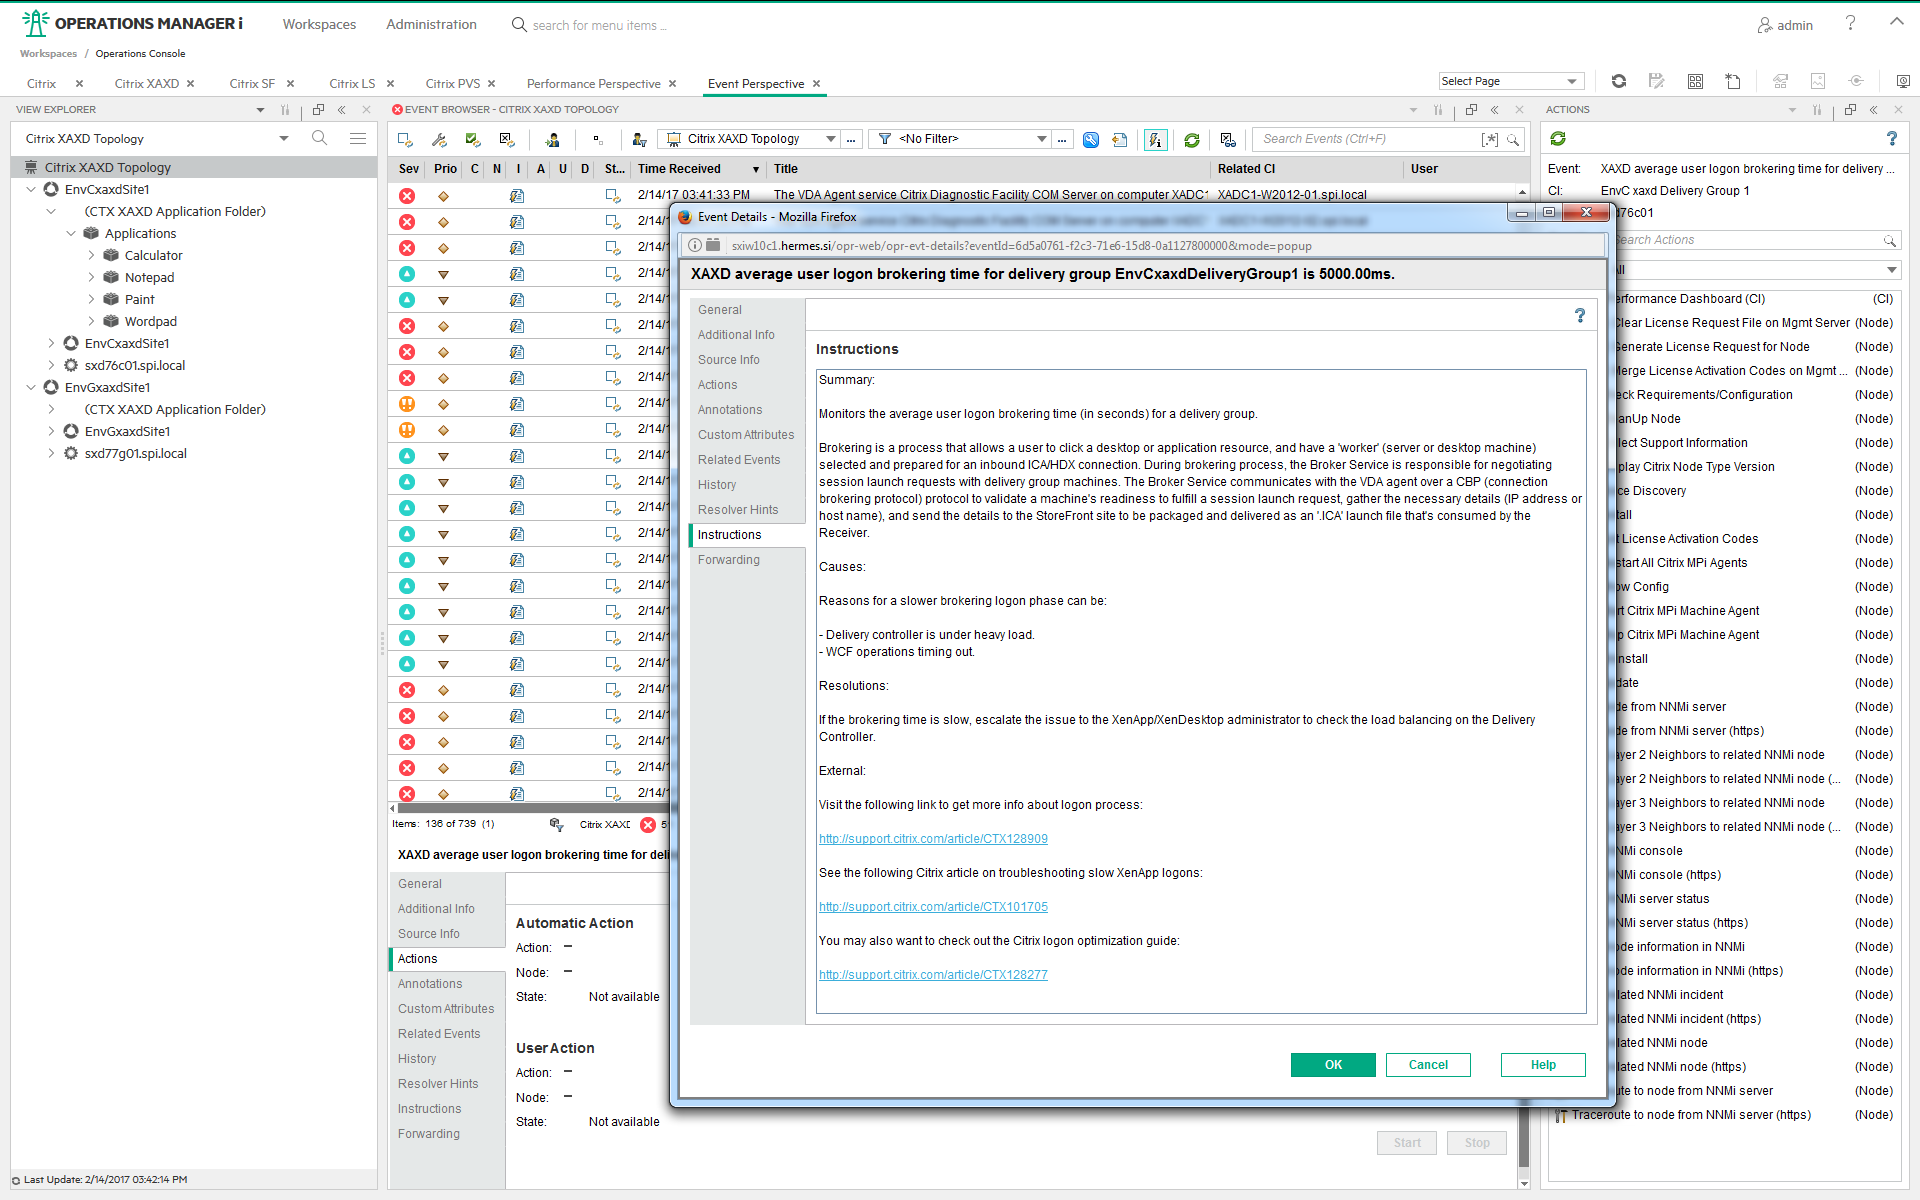
Task: Close the Citrix PVS tab
Action: coord(492,84)
